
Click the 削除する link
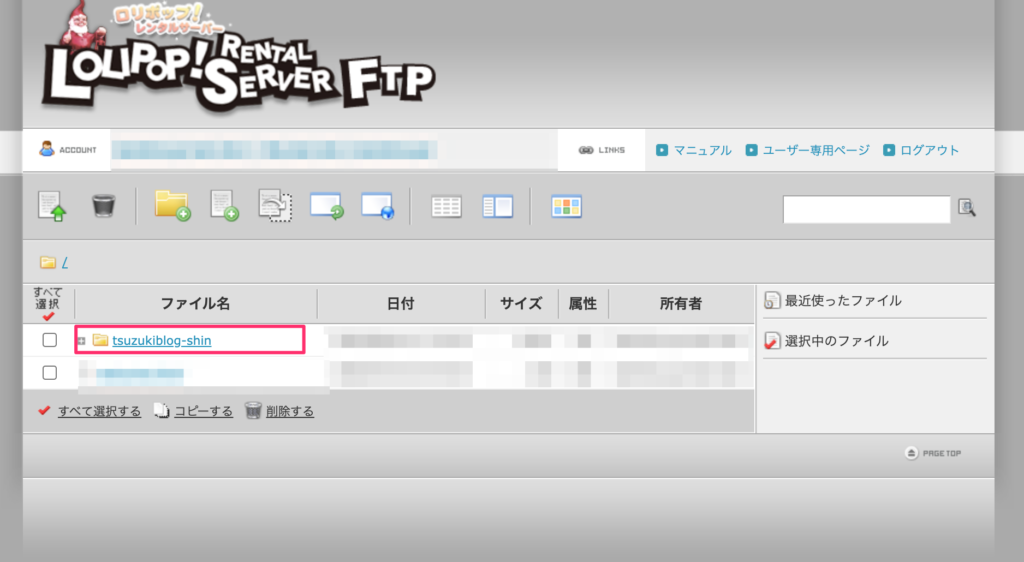point(290,411)
